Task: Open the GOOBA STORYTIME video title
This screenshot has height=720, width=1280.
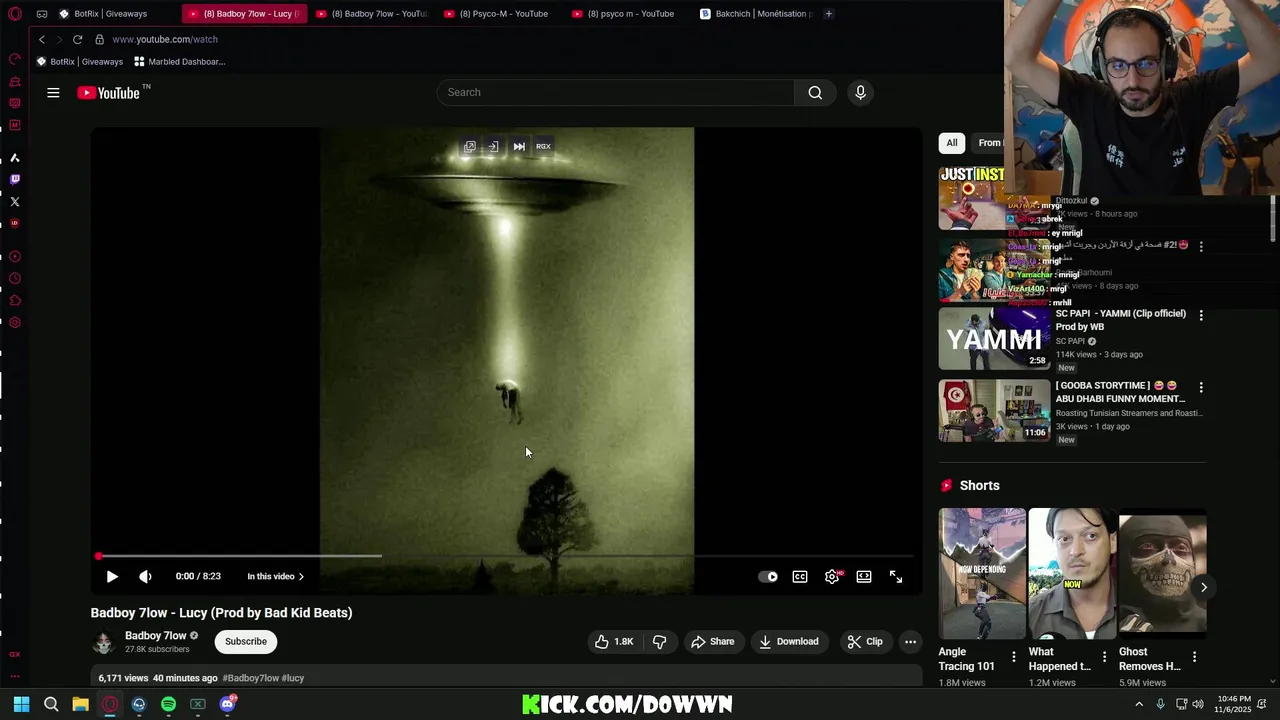Action: tap(1120, 392)
